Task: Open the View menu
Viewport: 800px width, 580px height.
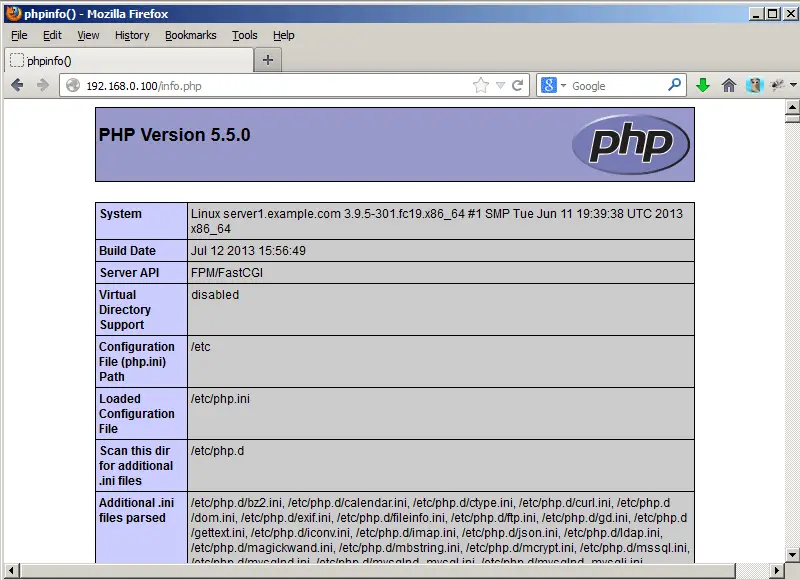Action: 88,35
